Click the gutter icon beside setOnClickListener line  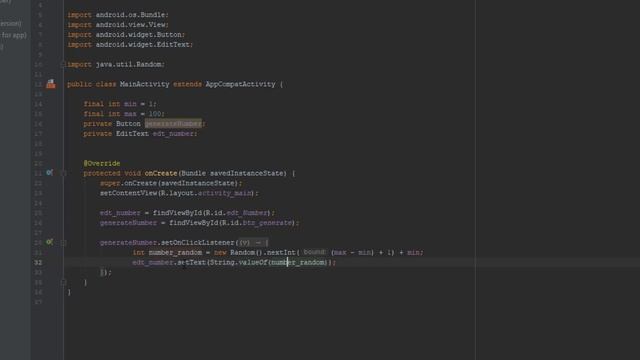49,242
